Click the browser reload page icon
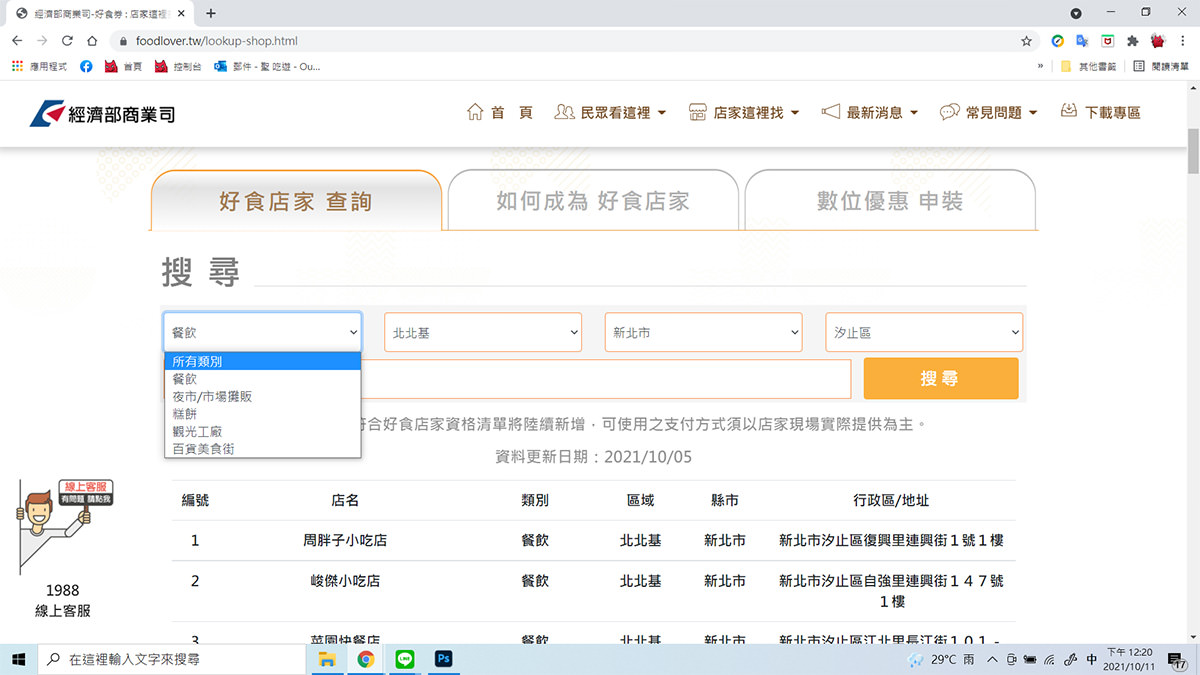Image resolution: width=1200 pixels, height=675 pixels. 67,41
